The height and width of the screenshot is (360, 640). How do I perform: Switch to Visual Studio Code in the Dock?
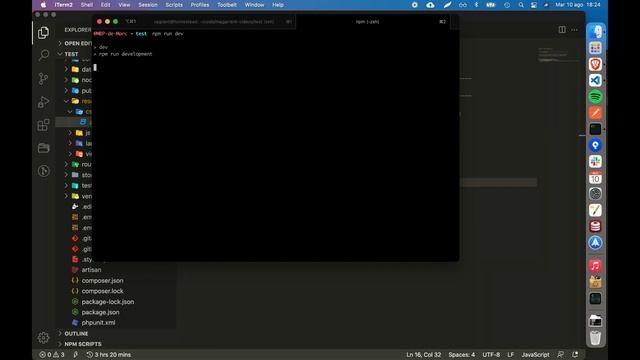pyautogui.click(x=595, y=80)
